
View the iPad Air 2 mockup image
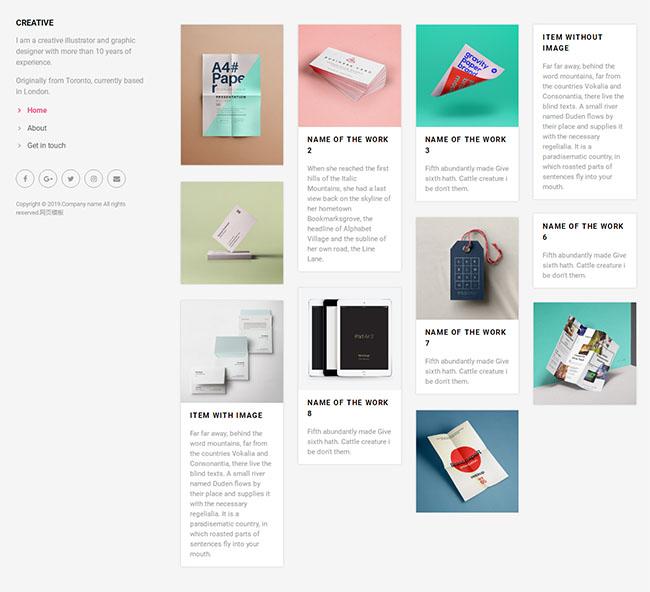tap(349, 339)
